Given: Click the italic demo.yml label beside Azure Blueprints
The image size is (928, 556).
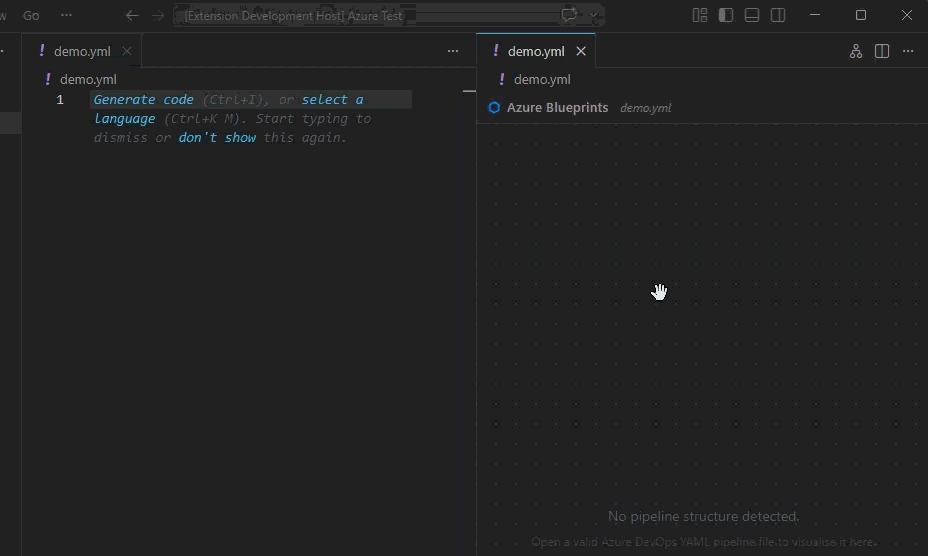Looking at the screenshot, I should click(x=646, y=108).
